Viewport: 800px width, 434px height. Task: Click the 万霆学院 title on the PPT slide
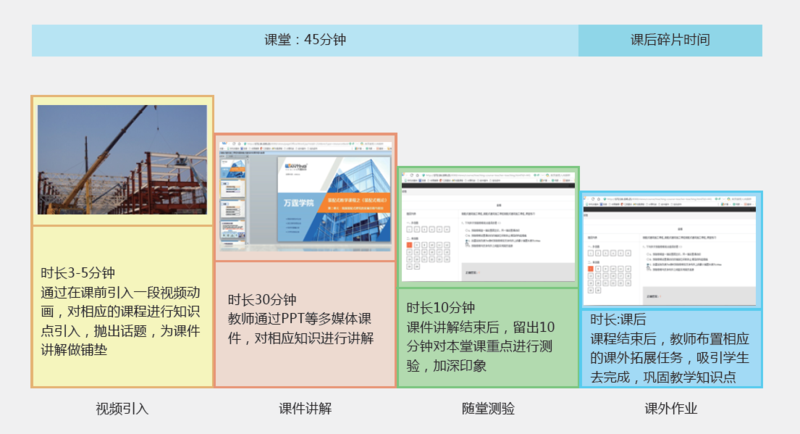point(298,203)
